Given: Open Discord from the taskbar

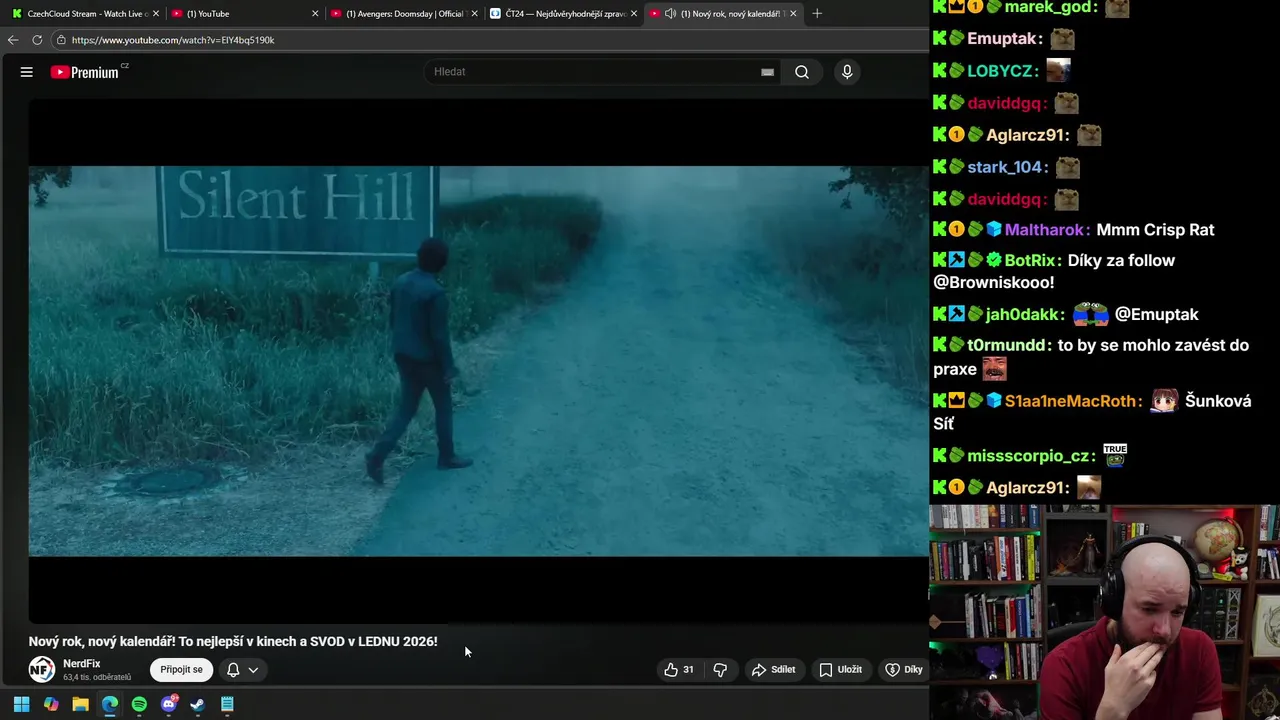Looking at the screenshot, I should (169, 704).
